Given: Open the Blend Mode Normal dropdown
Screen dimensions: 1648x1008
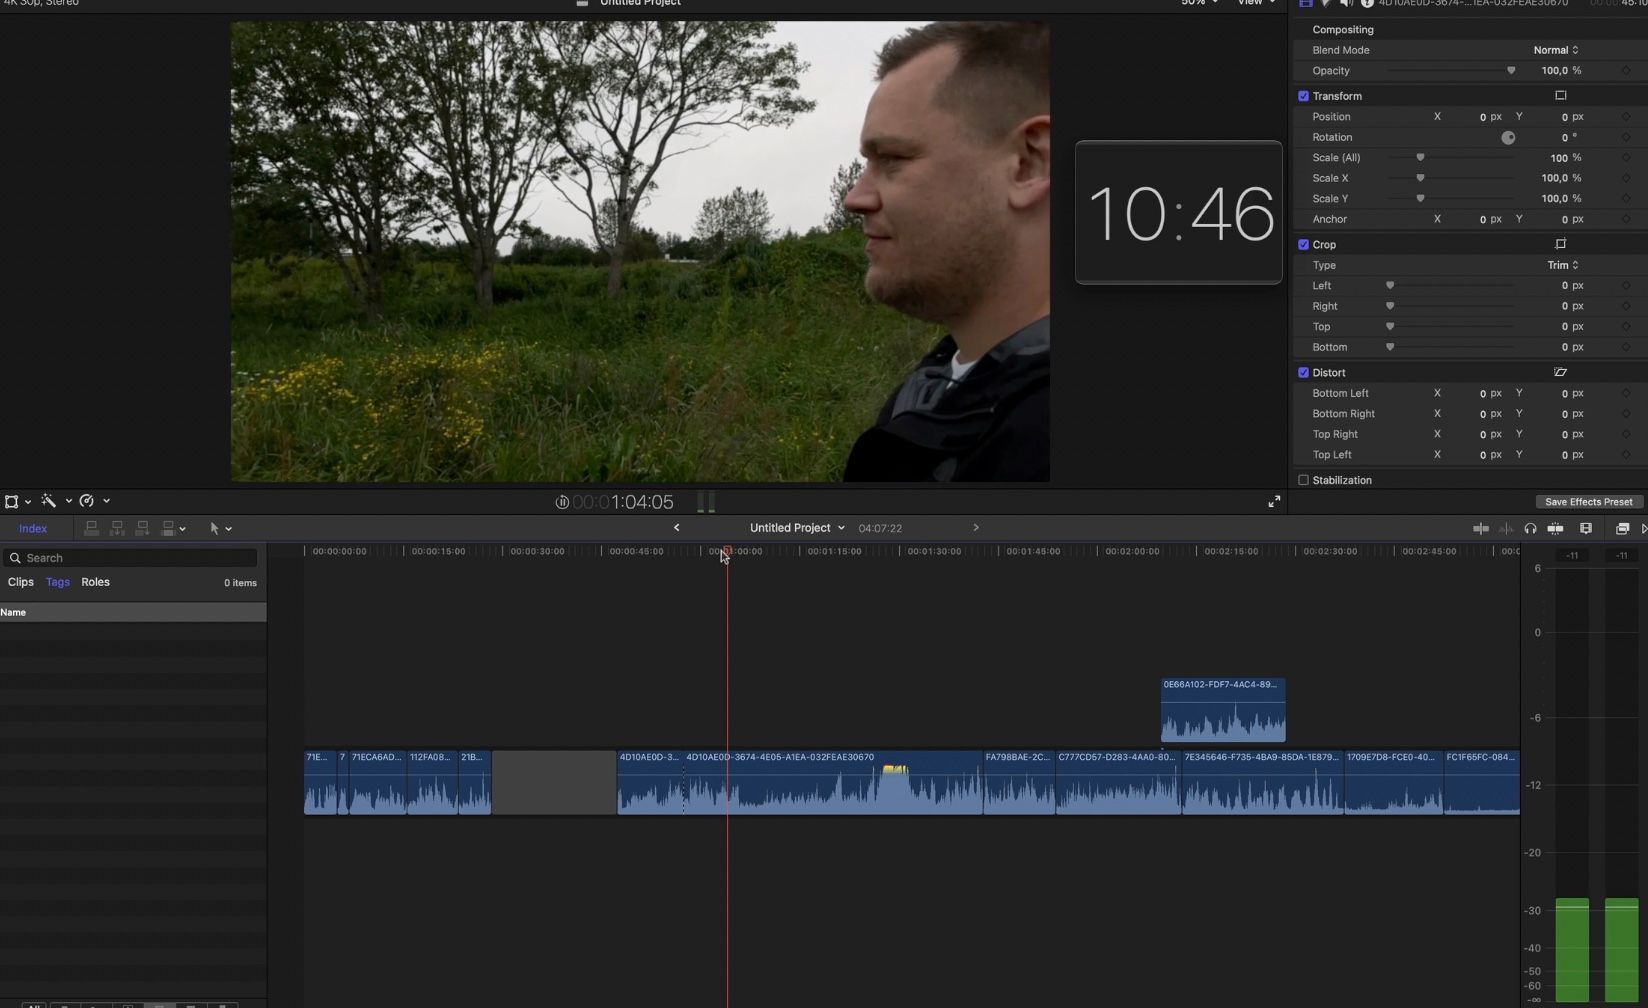Looking at the screenshot, I should (x=1556, y=50).
